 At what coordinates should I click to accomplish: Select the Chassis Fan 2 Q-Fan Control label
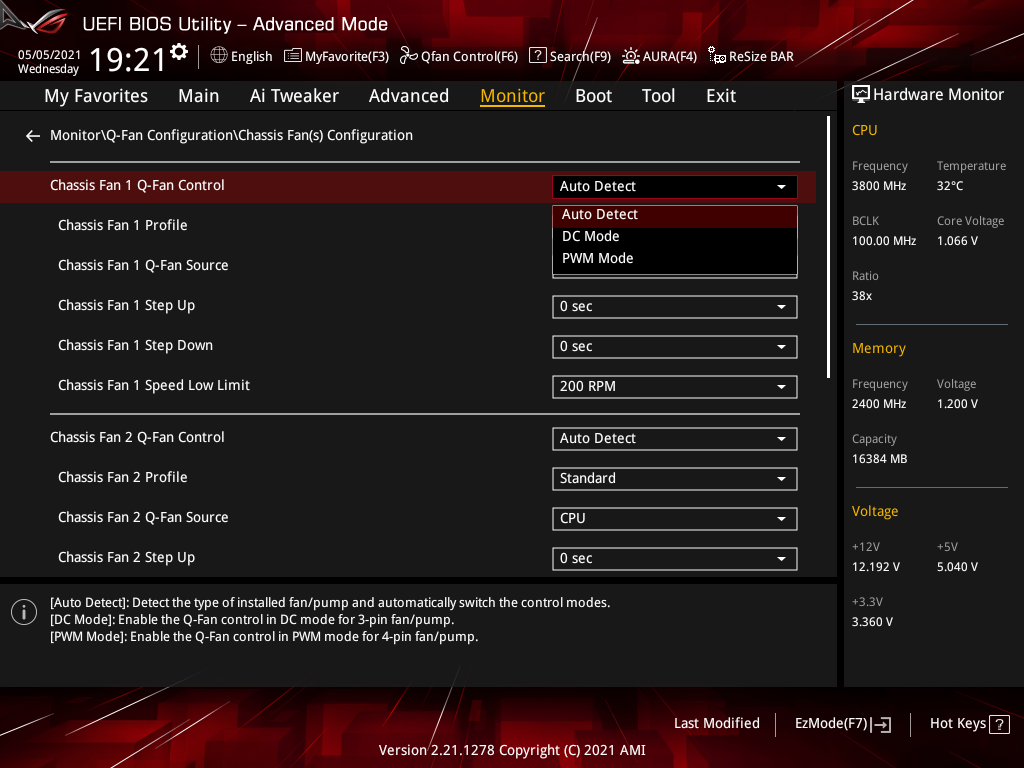click(x=137, y=438)
